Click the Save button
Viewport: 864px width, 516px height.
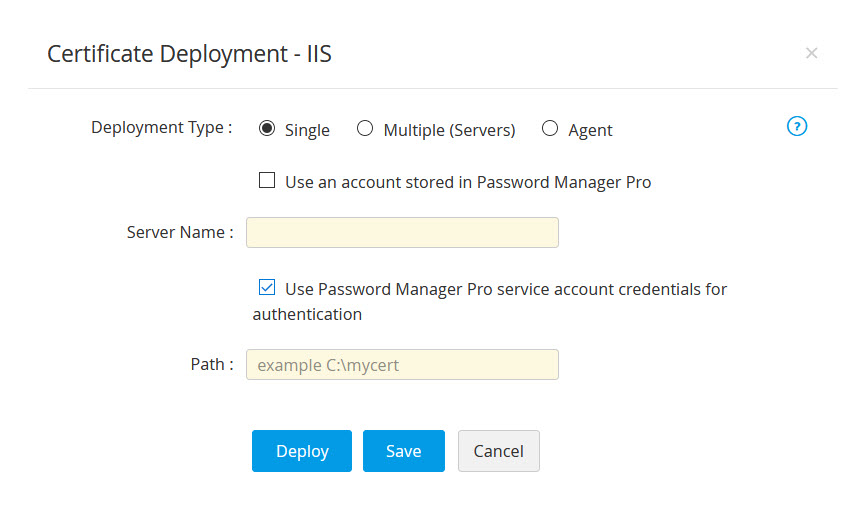coord(403,451)
